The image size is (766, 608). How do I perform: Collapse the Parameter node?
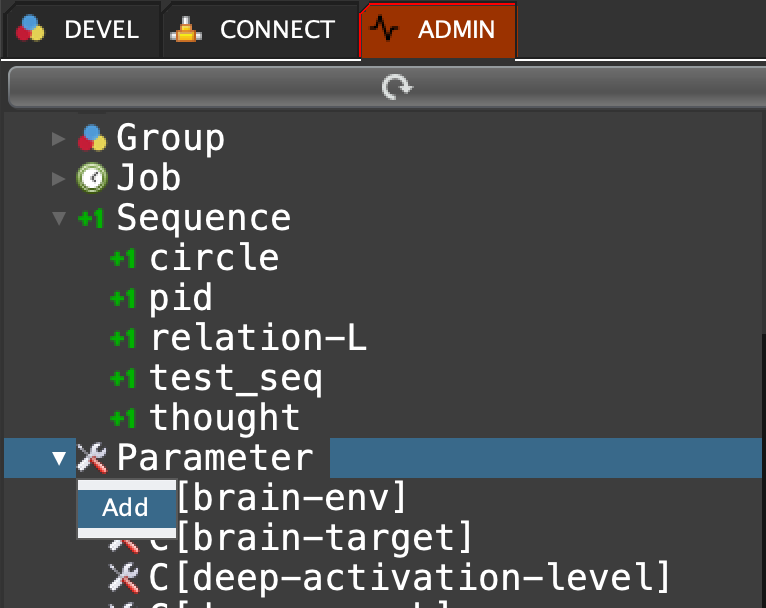[59, 458]
